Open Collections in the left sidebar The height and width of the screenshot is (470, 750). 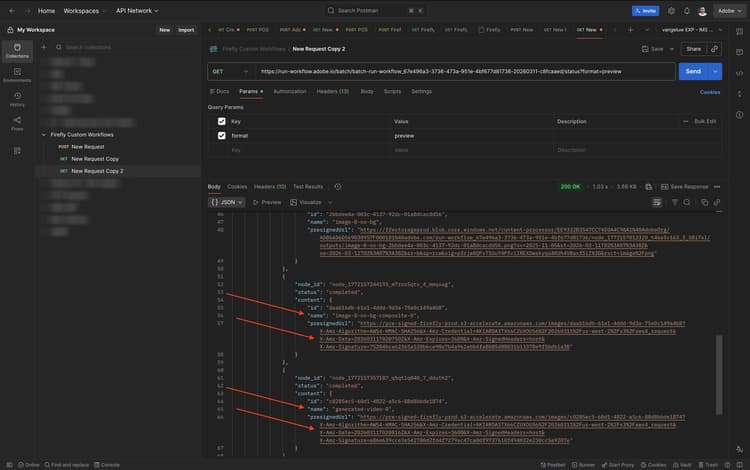17,51
